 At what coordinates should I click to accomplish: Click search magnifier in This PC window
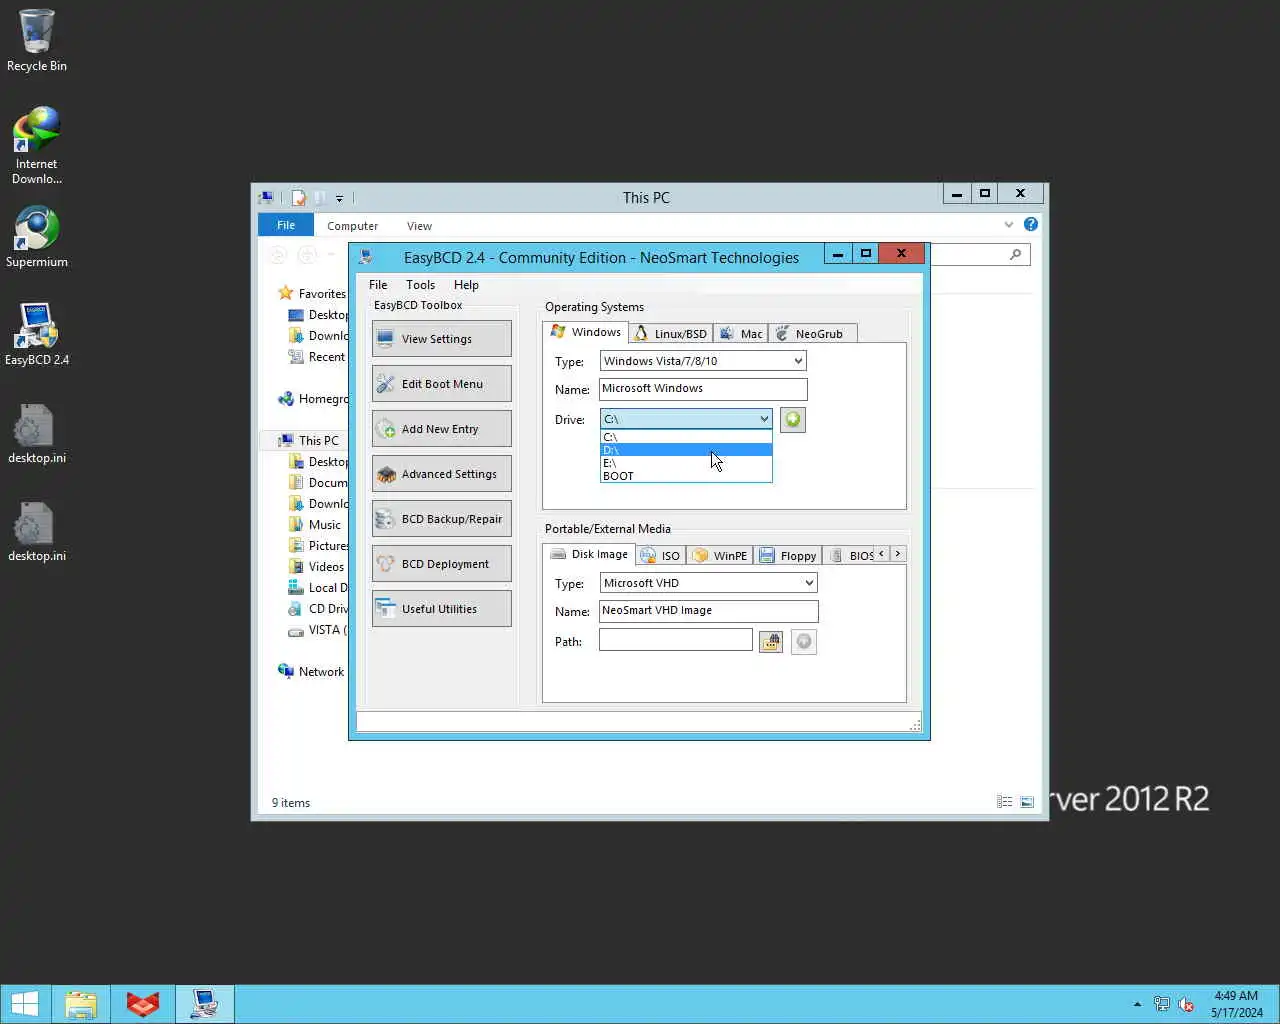coord(1015,255)
